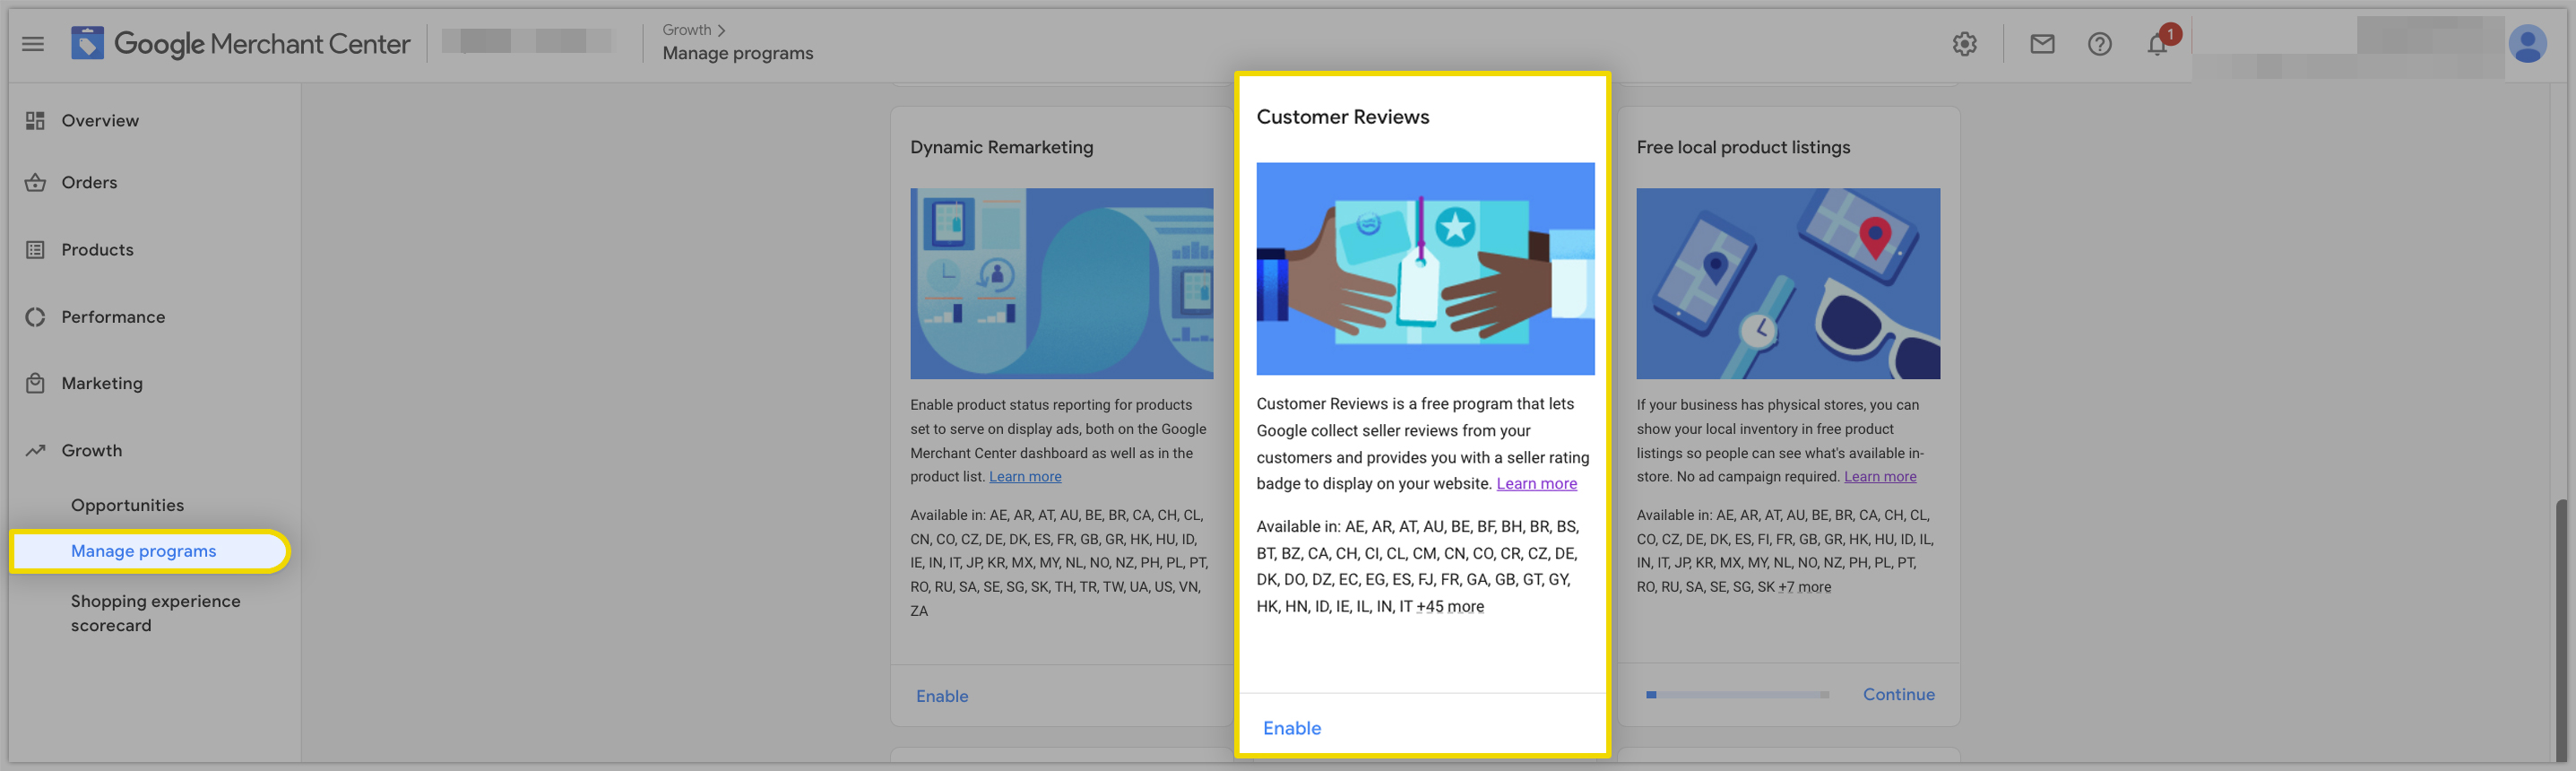
Task: Click the Marketing bag icon
Action: (35, 383)
